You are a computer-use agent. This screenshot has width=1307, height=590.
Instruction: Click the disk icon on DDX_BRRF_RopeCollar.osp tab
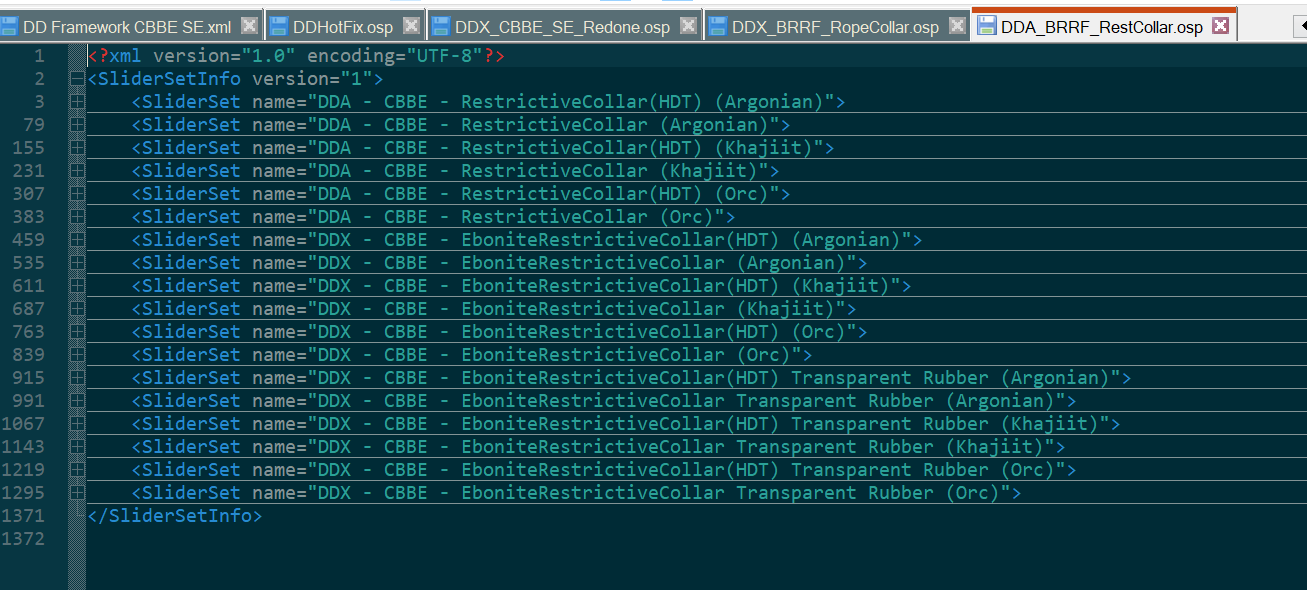[718, 26]
